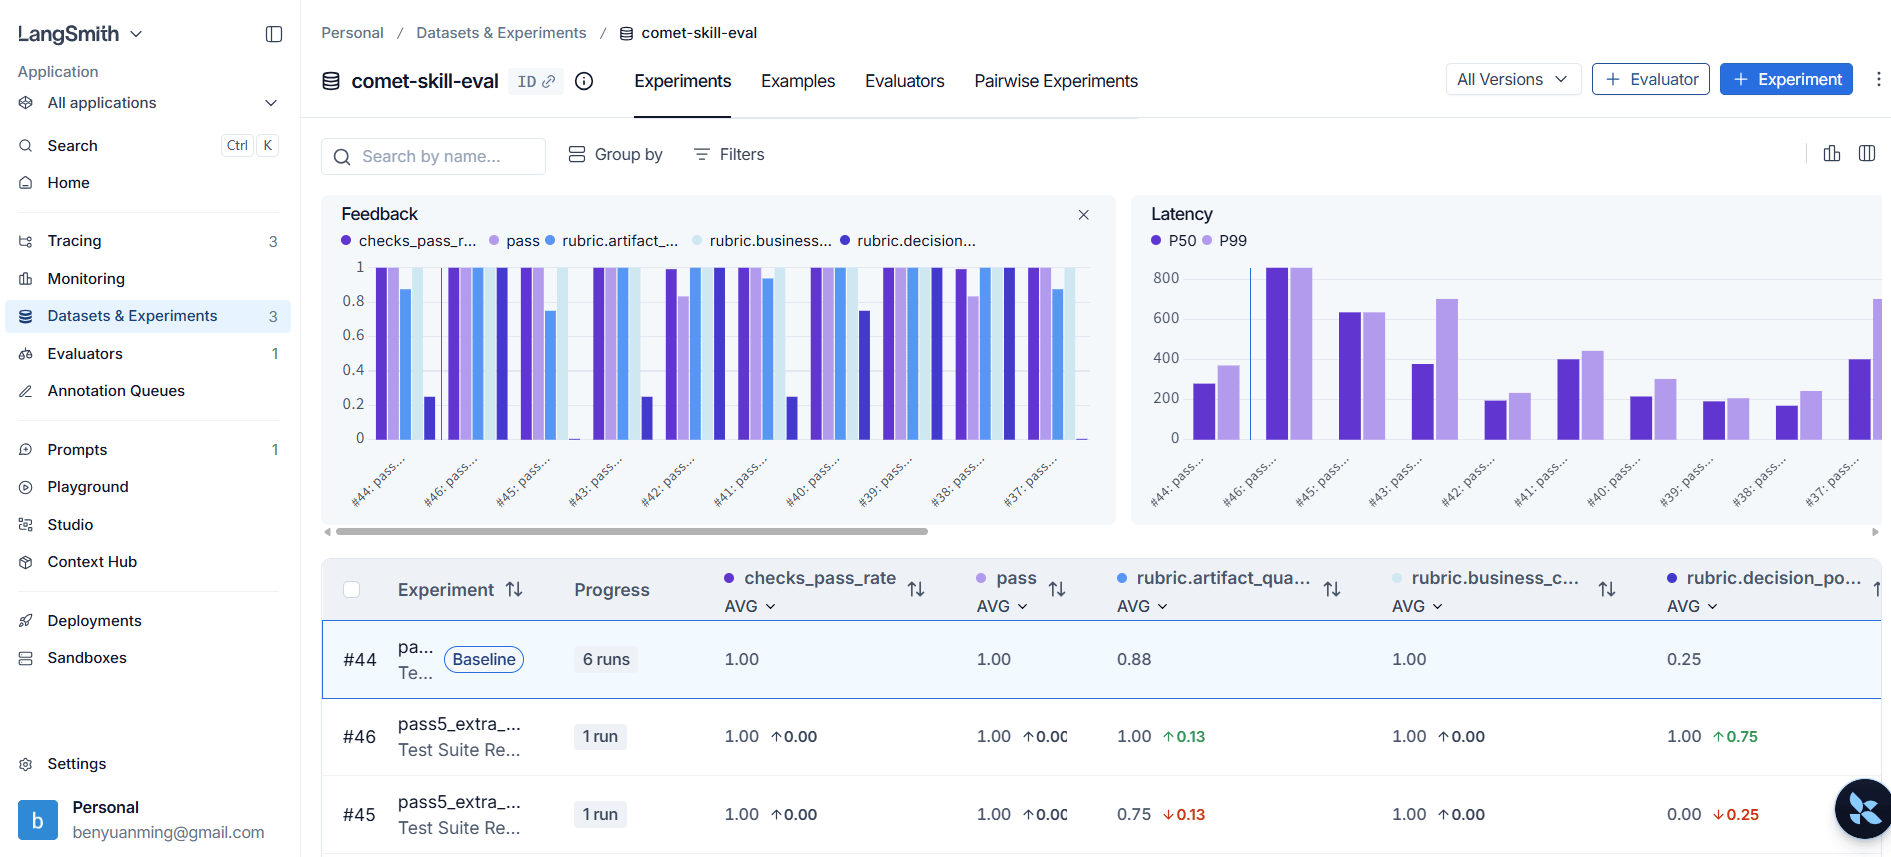Toggle P99 series in Latency legend

click(x=1225, y=241)
